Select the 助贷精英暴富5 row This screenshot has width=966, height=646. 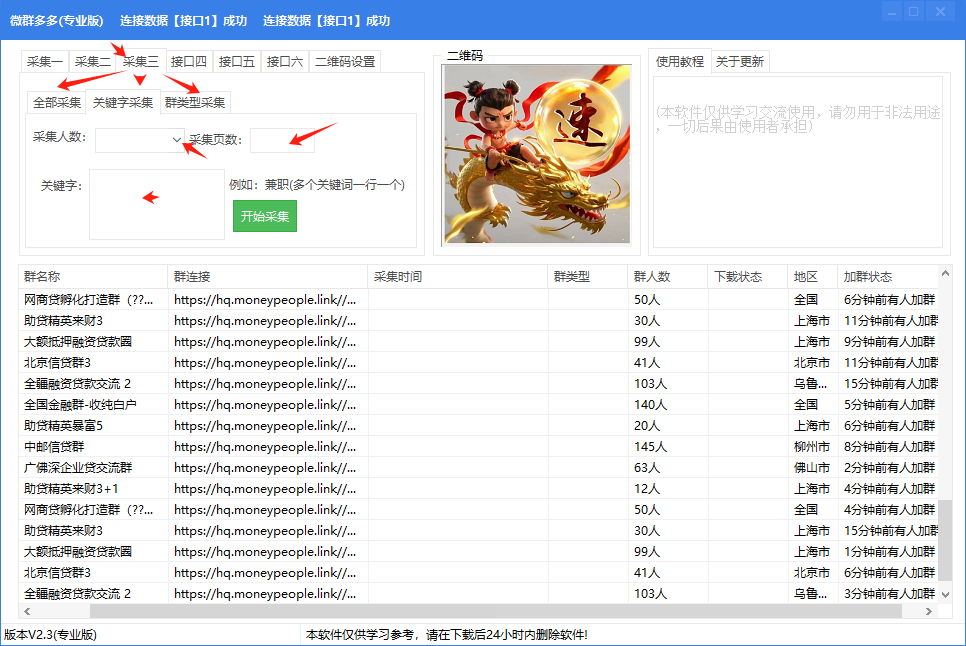point(479,426)
